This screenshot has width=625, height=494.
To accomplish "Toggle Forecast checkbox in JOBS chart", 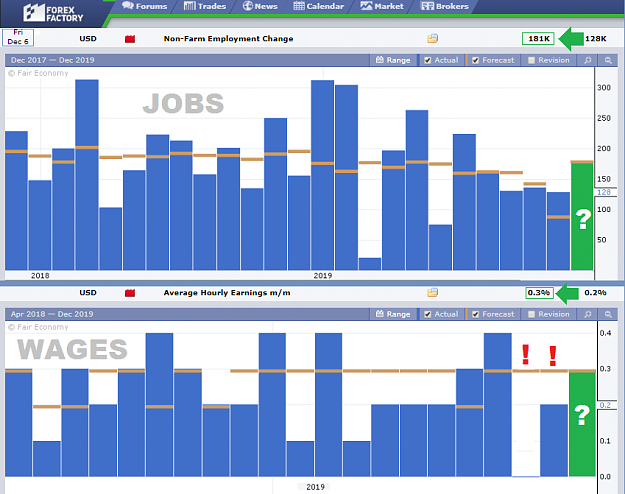I will pos(476,60).
